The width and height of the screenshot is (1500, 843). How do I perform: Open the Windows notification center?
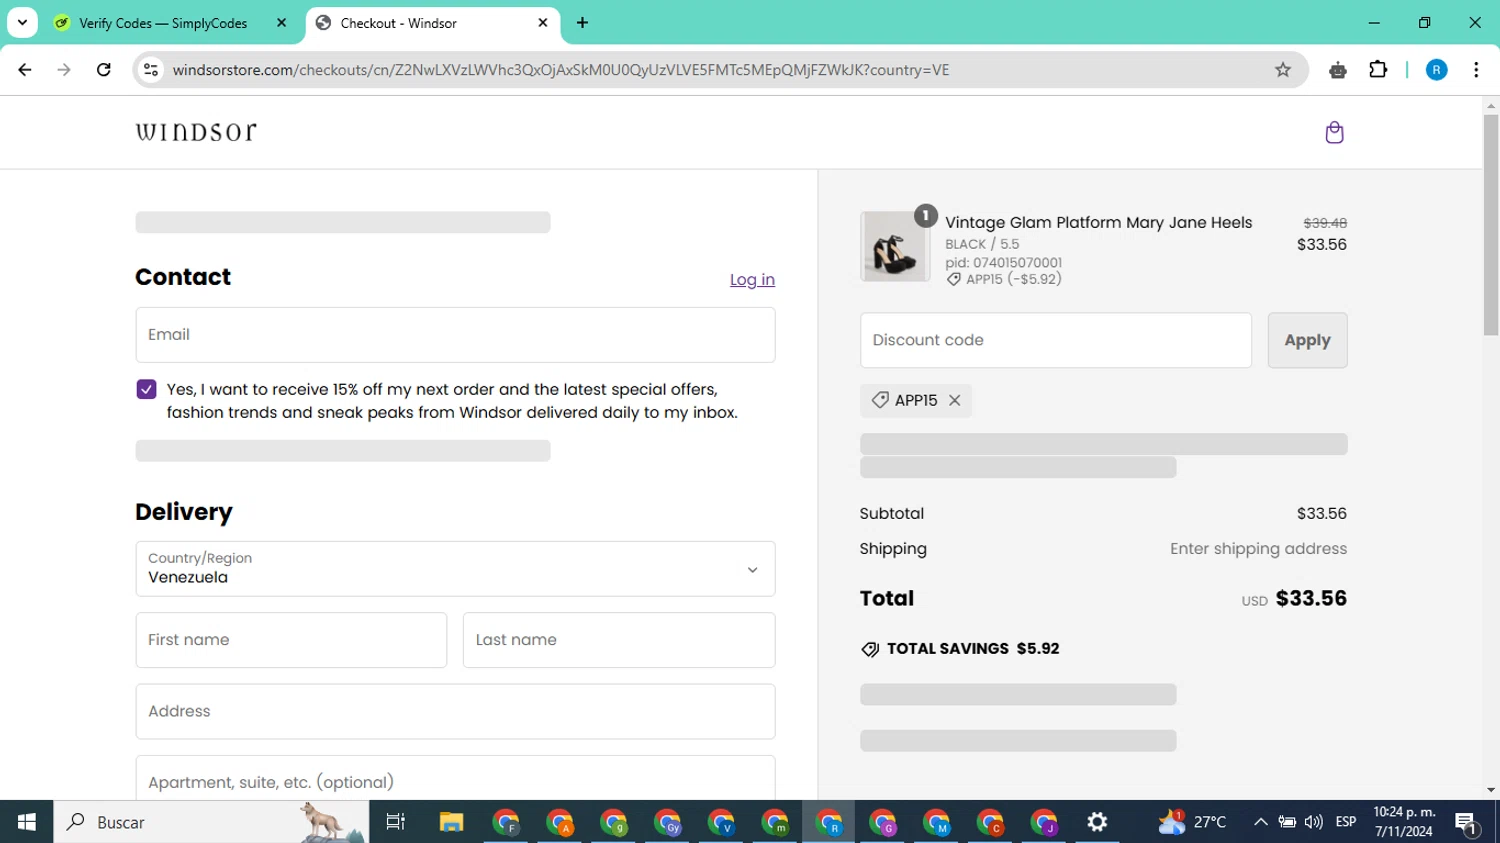tap(1468, 823)
